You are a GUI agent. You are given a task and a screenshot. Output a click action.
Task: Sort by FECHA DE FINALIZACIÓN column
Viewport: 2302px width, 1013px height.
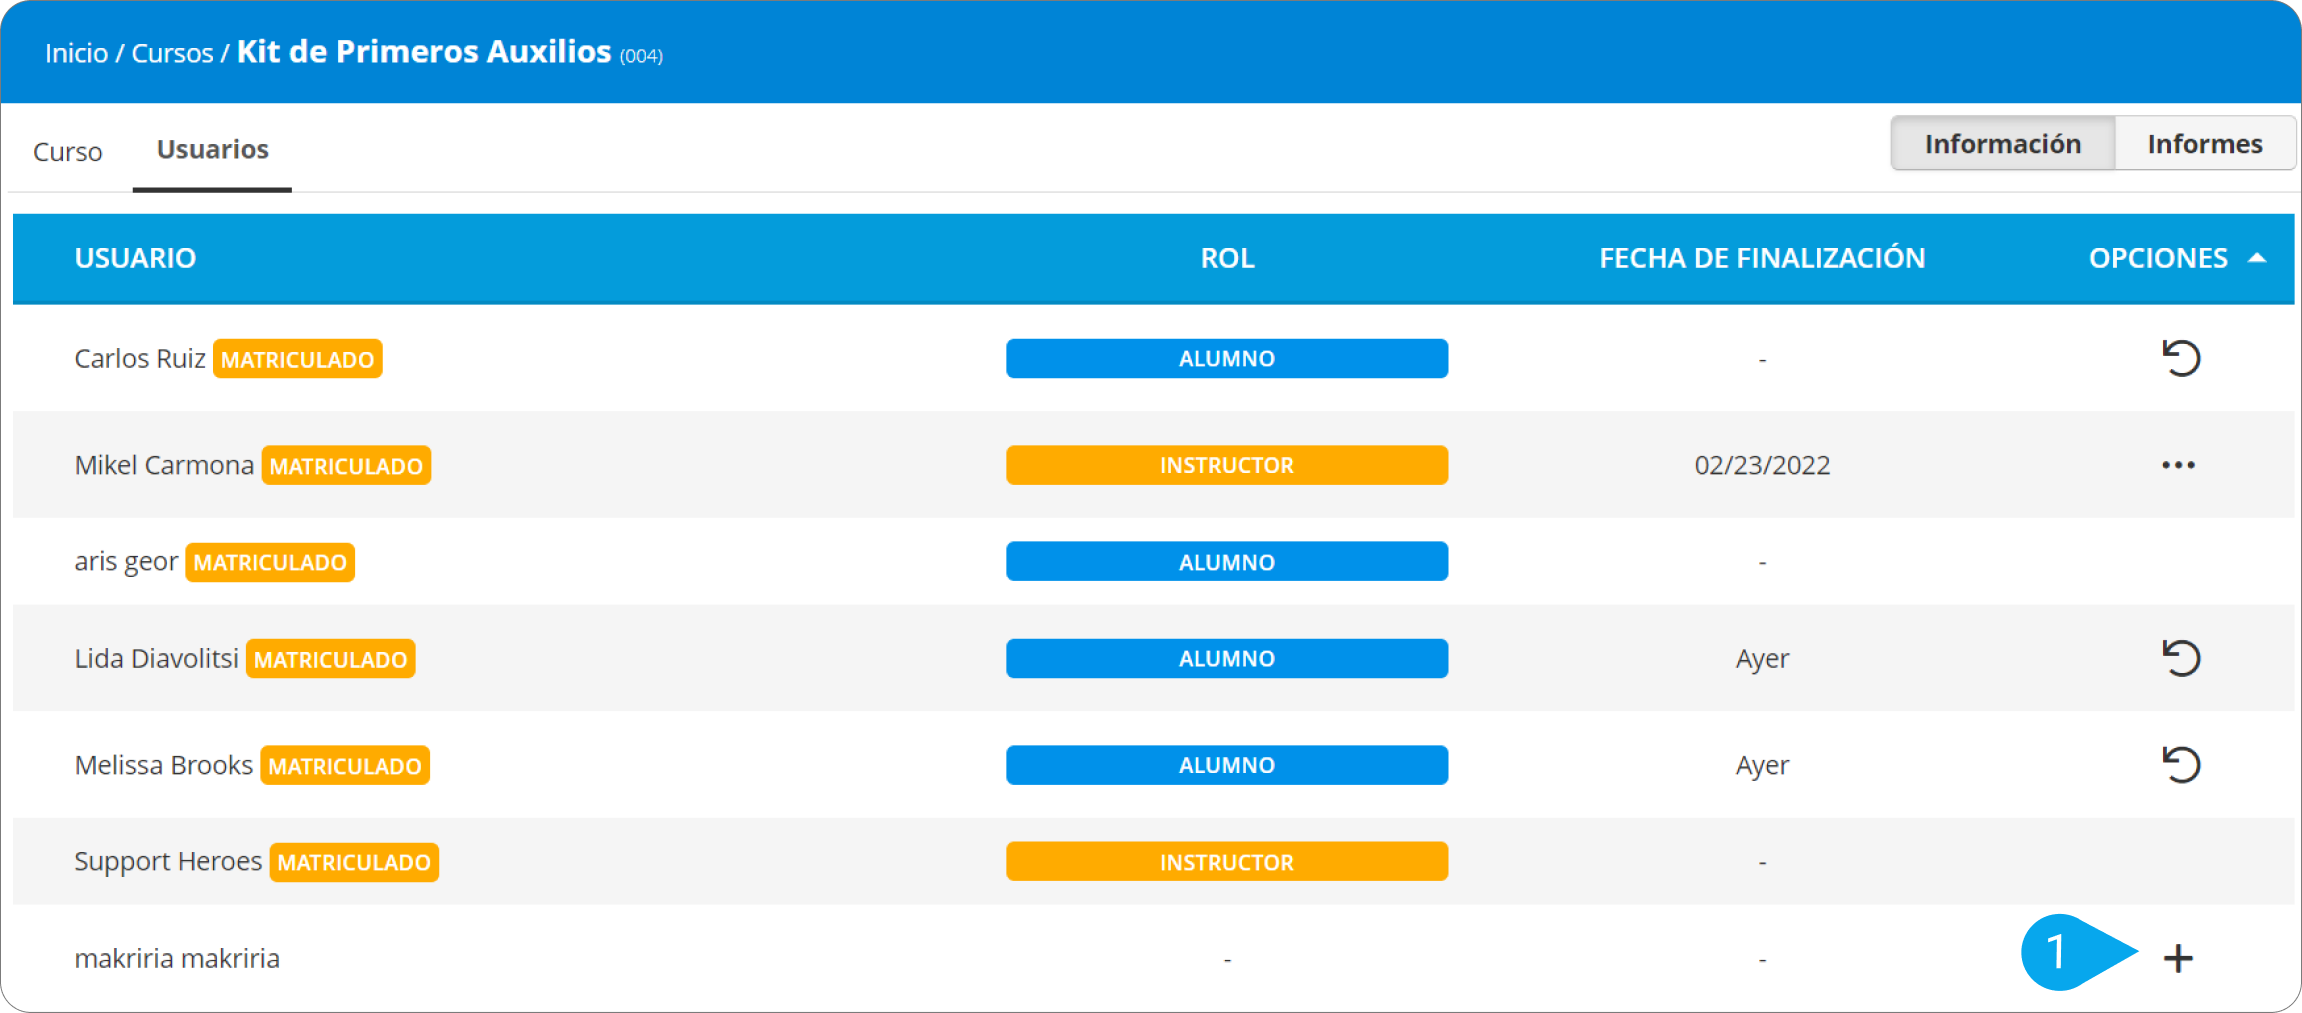point(1762,258)
